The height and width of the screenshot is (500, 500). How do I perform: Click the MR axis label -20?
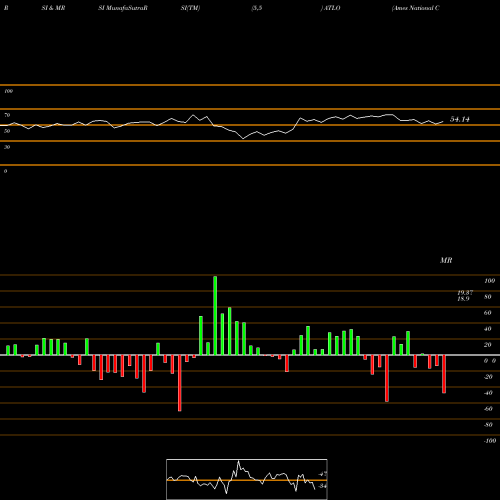[488, 377]
